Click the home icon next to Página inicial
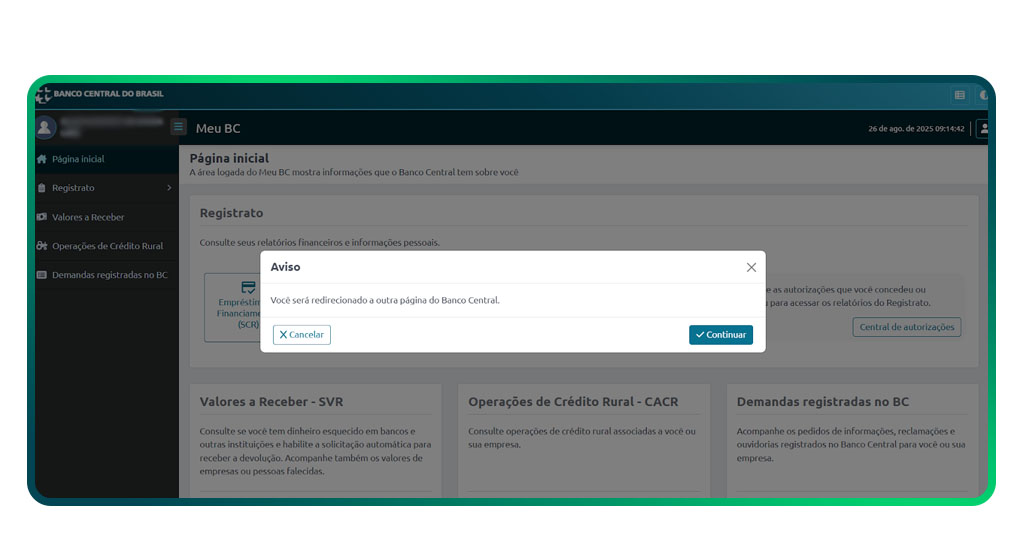The width and height of the screenshot is (1024, 536). pos(42,159)
